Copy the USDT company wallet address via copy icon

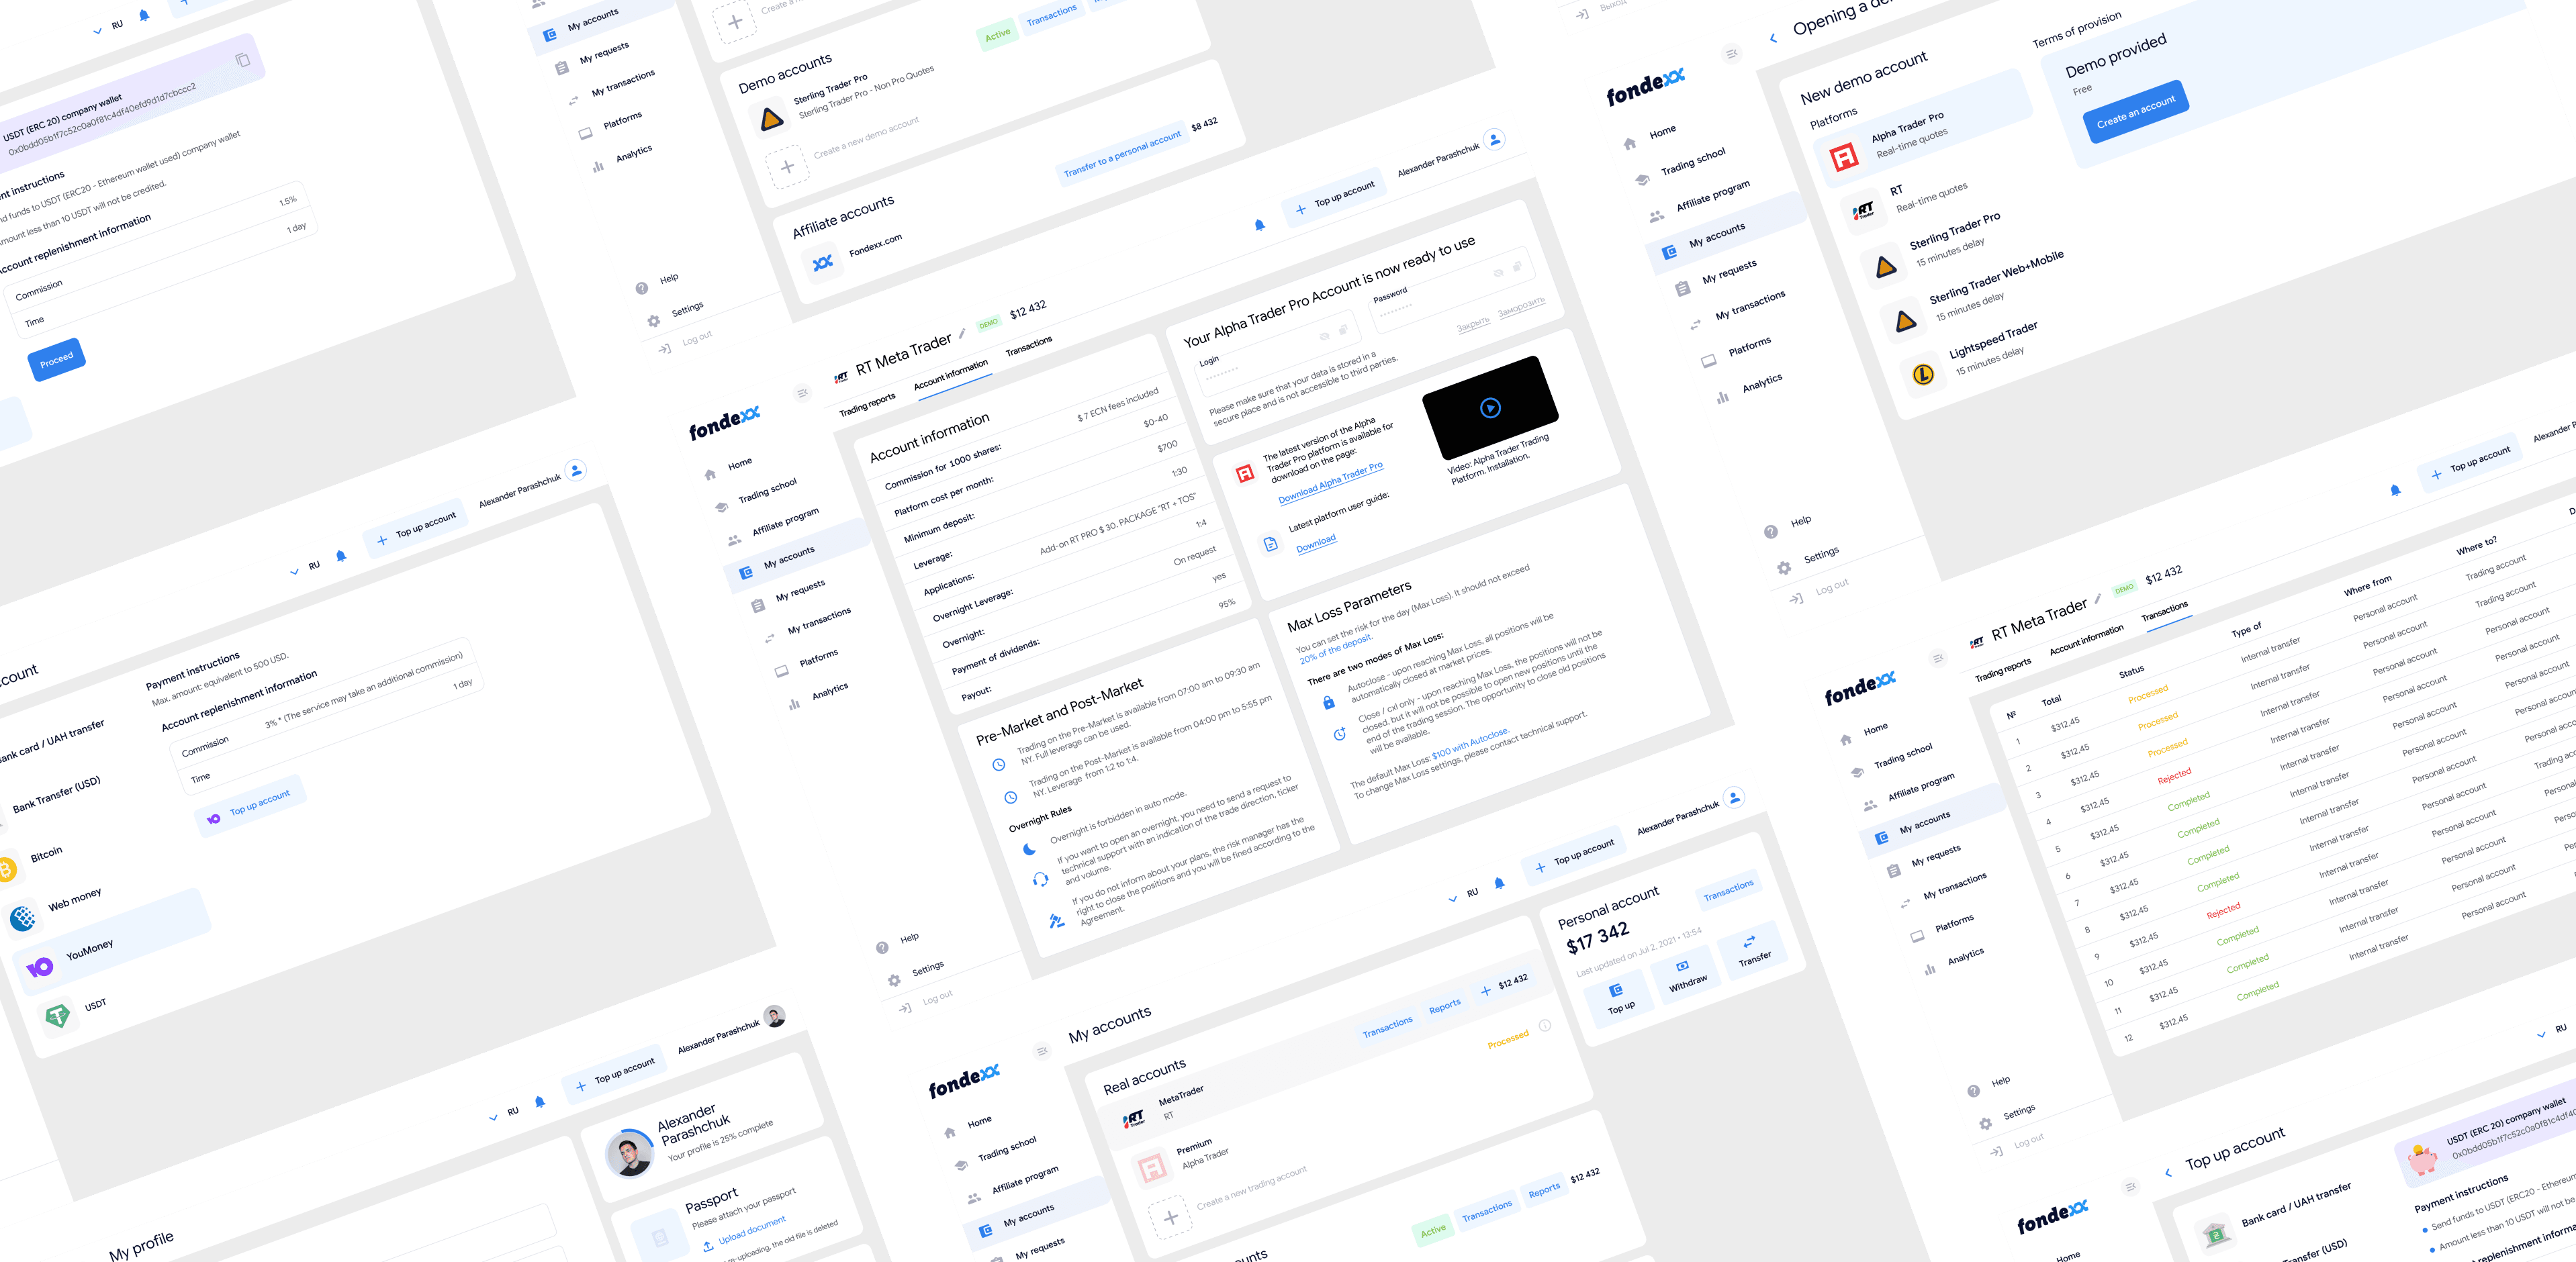(242, 60)
